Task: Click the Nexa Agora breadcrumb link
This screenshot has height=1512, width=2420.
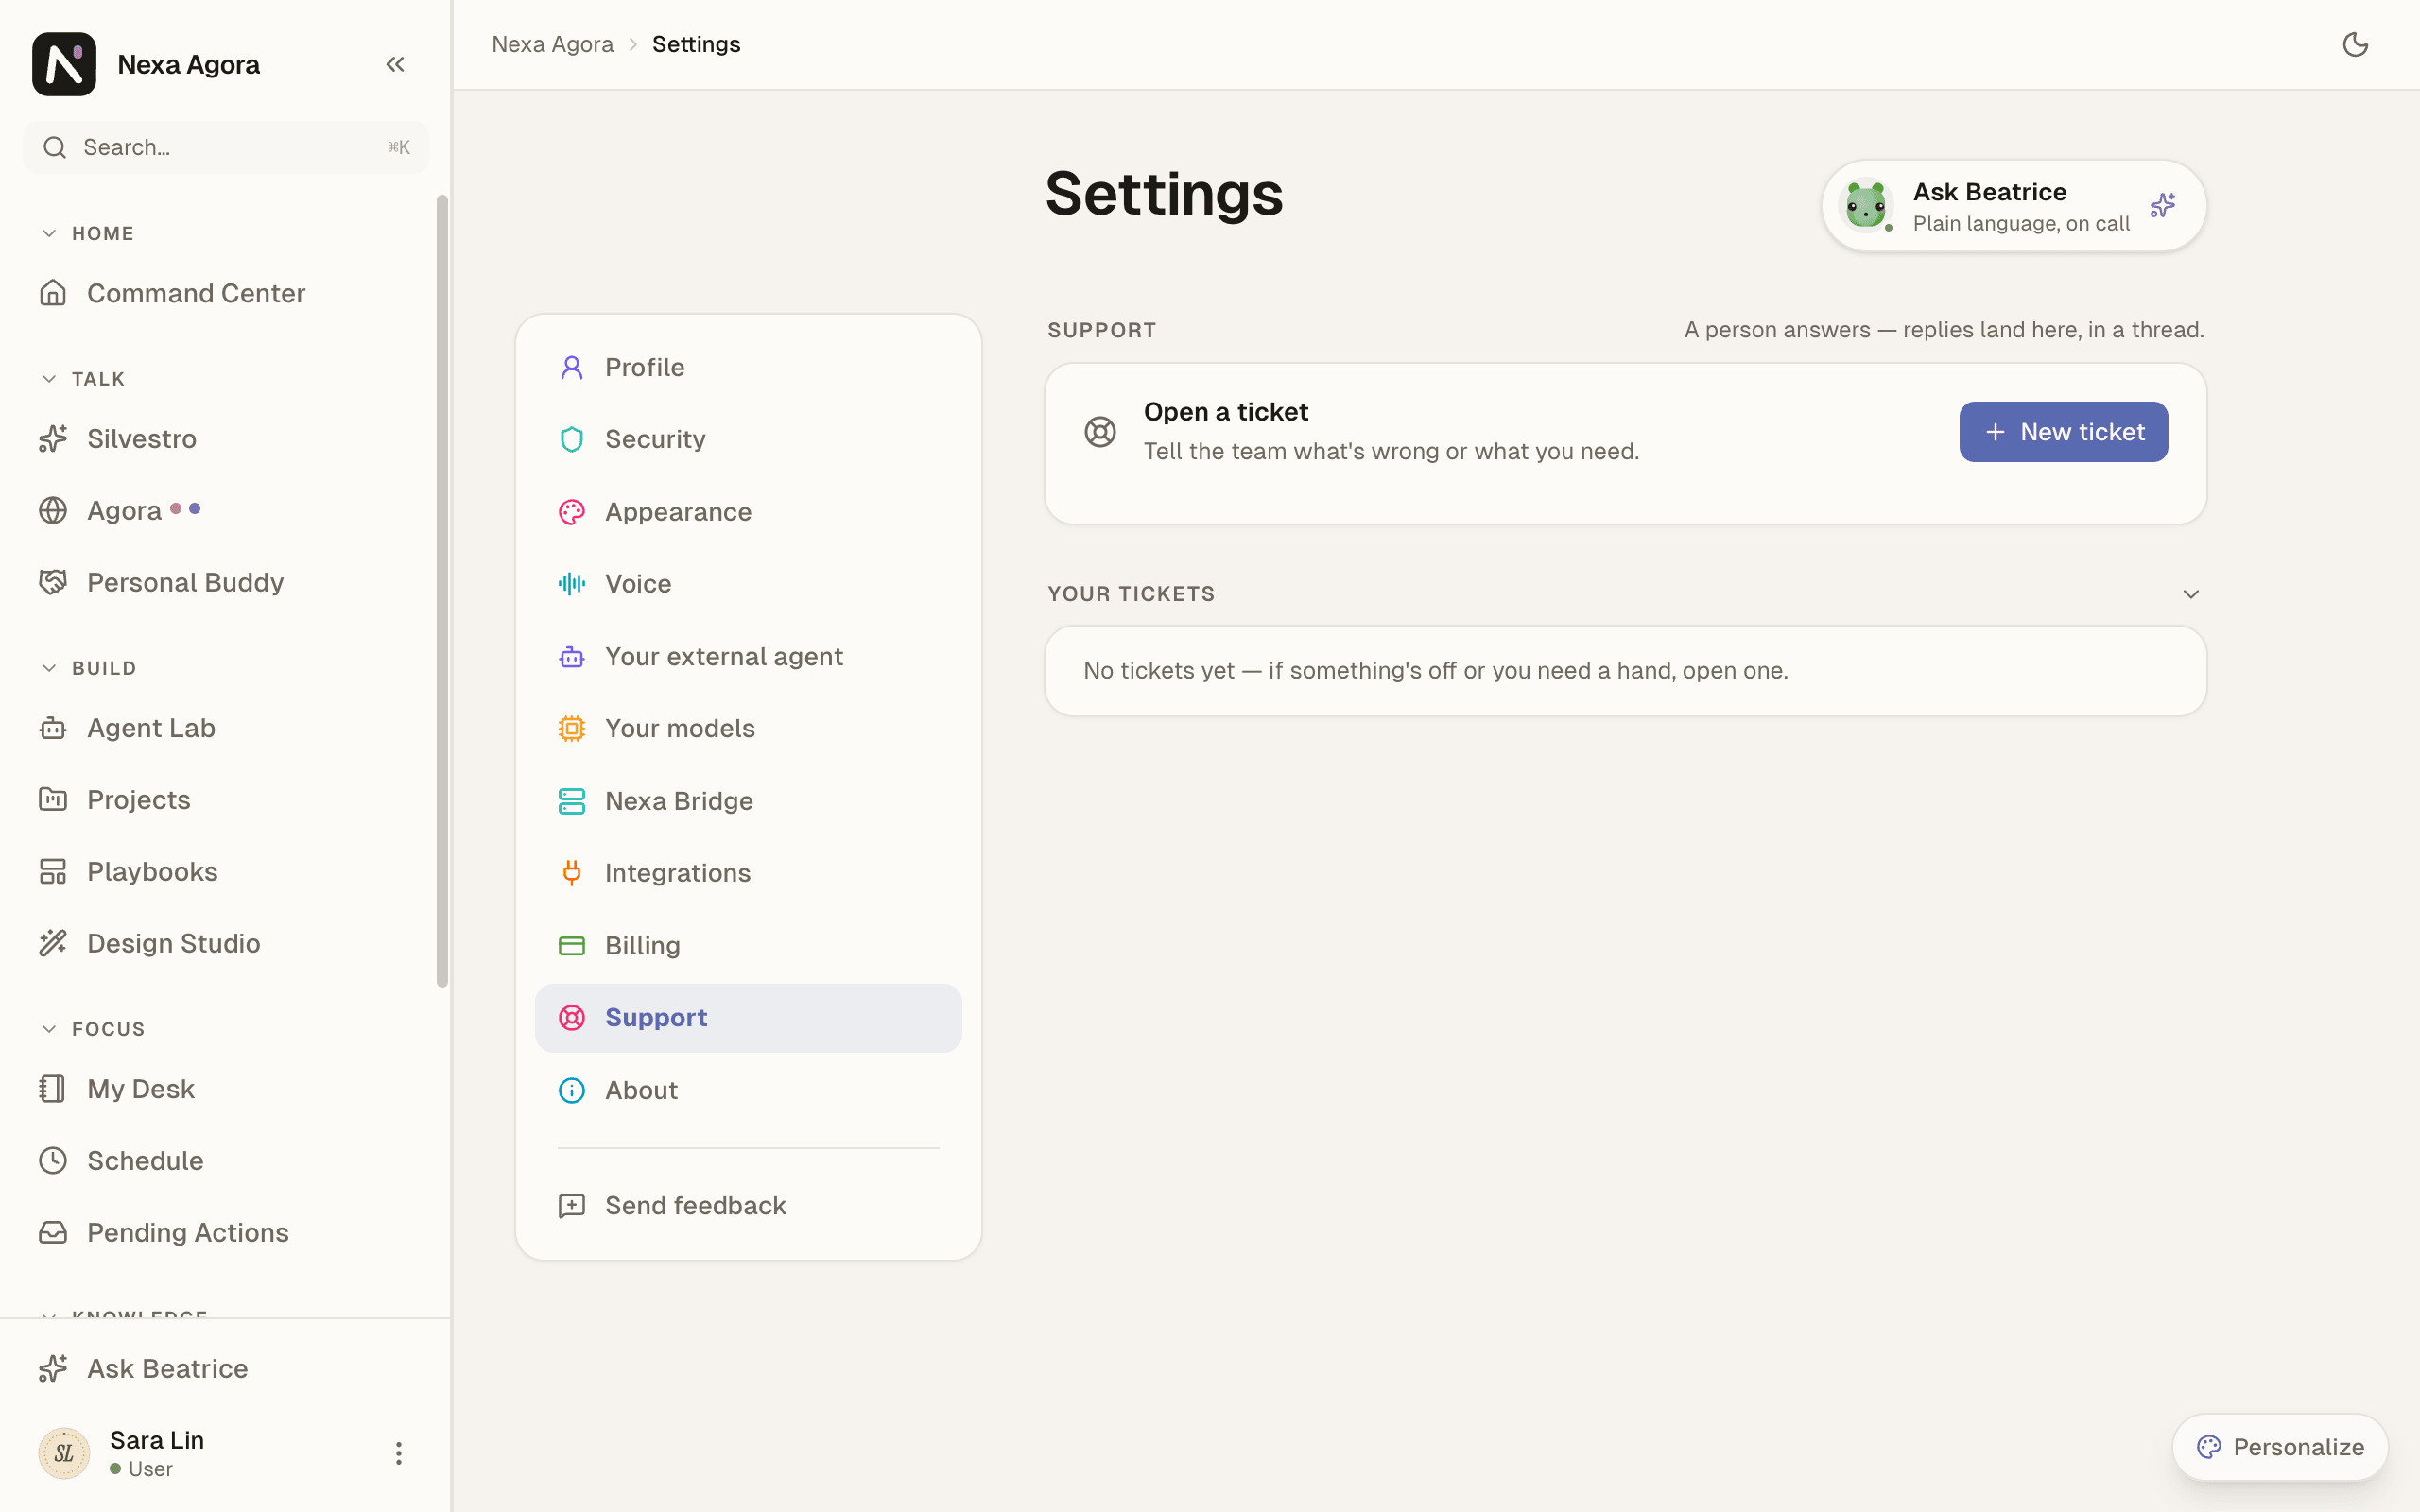Action: coord(552,44)
